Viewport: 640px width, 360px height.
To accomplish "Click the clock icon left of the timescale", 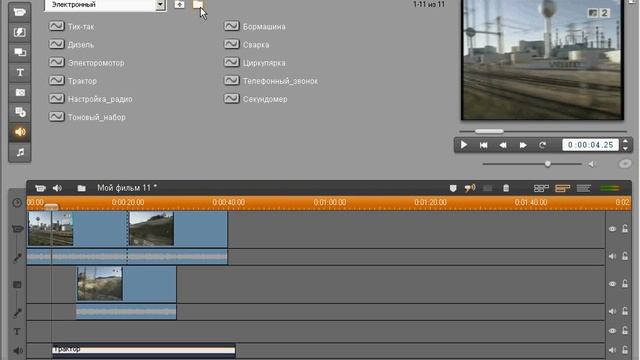I will [x=17, y=202].
